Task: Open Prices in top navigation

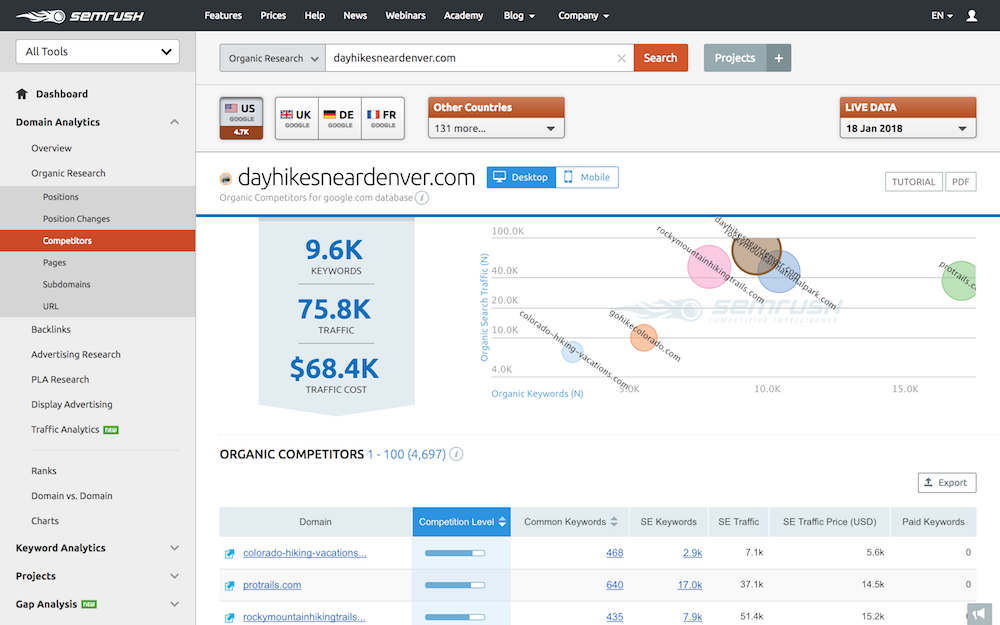Action: pyautogui.click(x=273, y=15)
